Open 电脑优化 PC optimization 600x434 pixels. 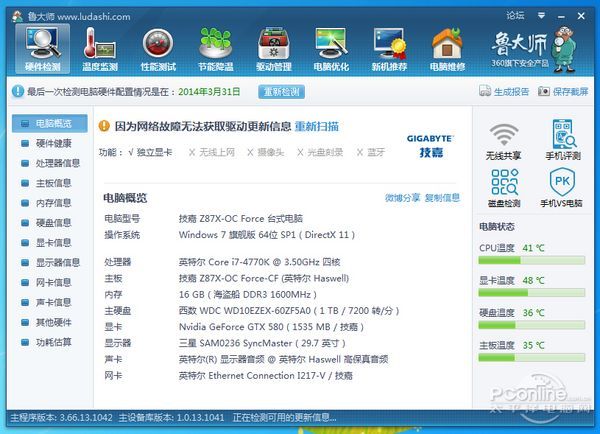click(x=331, y=49)
